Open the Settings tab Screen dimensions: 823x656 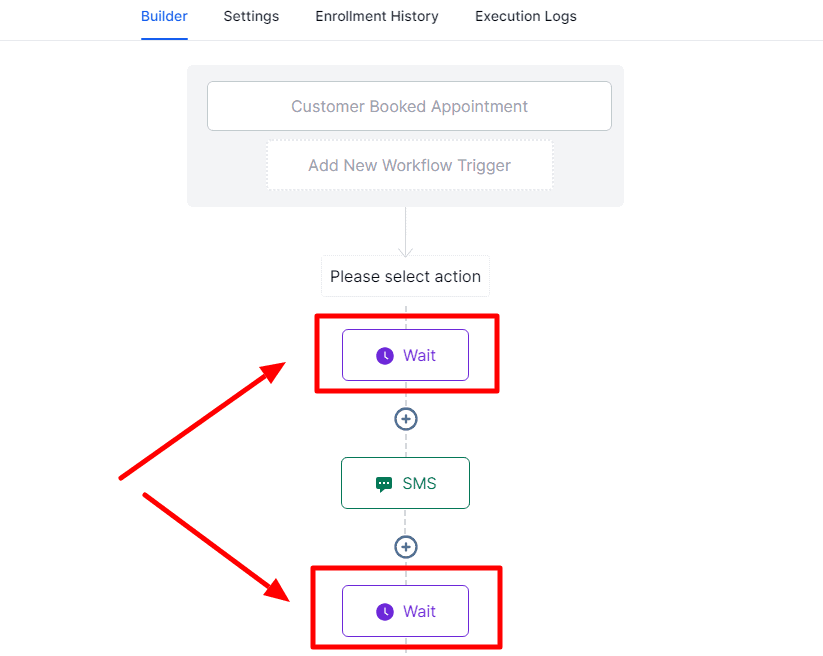point(251,16)
